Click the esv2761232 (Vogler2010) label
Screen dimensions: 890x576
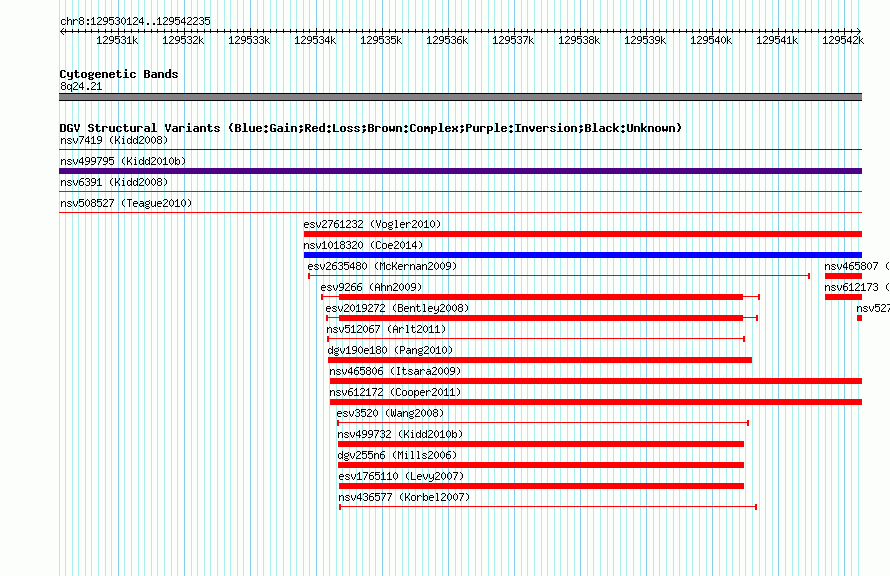click(x=372, y=224)
